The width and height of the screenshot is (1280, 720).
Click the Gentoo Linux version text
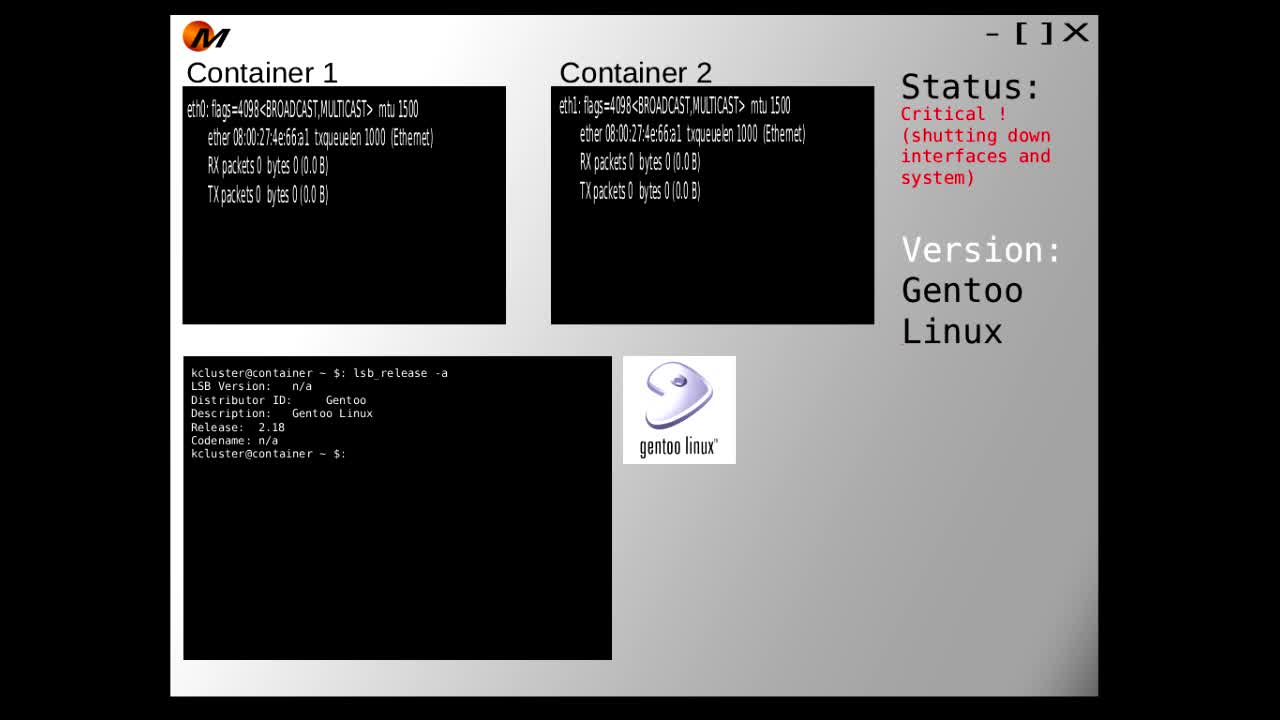[961, 311]
